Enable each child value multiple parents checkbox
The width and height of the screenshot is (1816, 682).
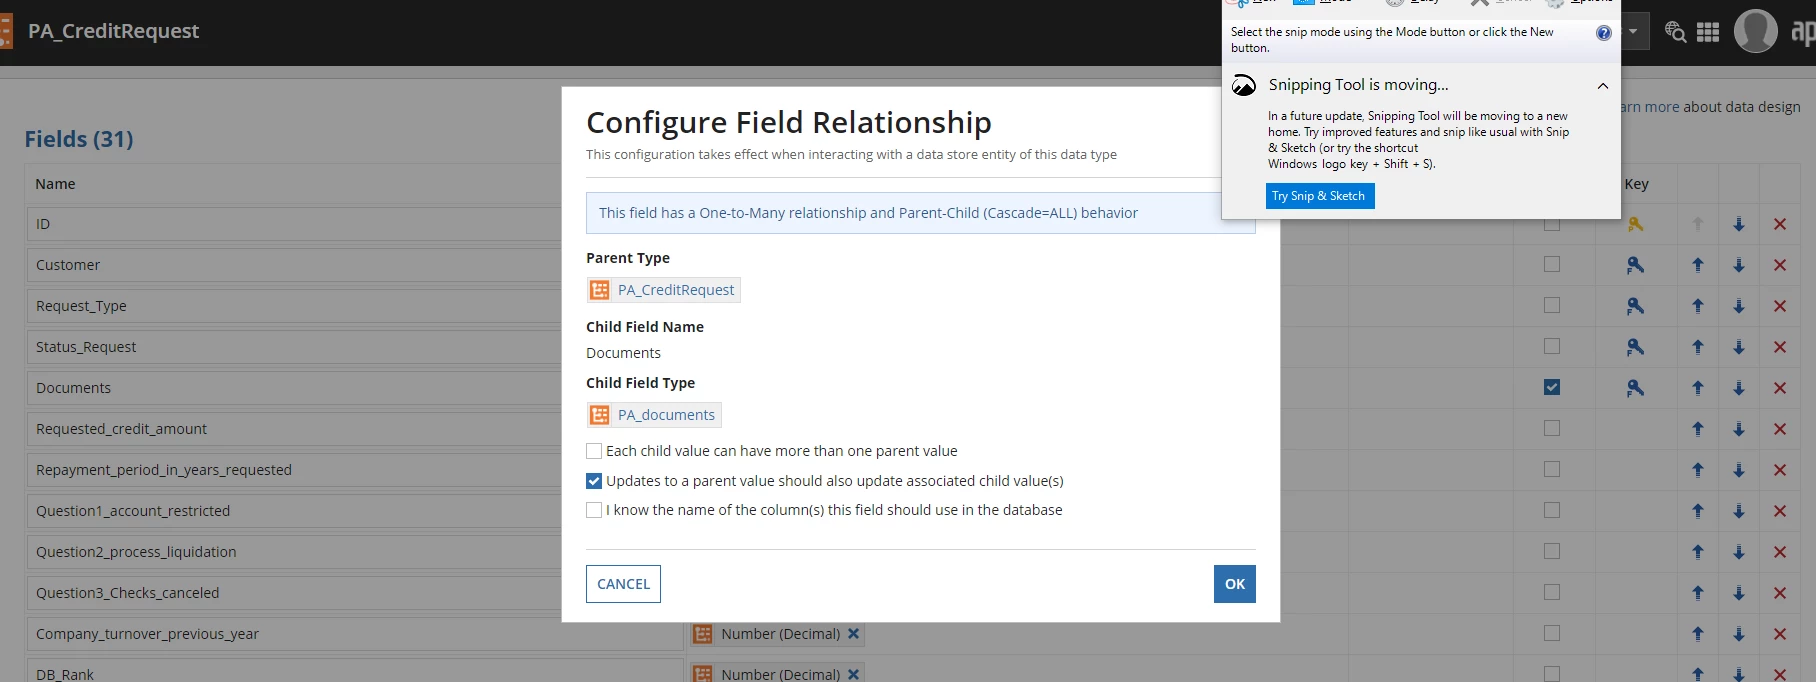[594, 451]
